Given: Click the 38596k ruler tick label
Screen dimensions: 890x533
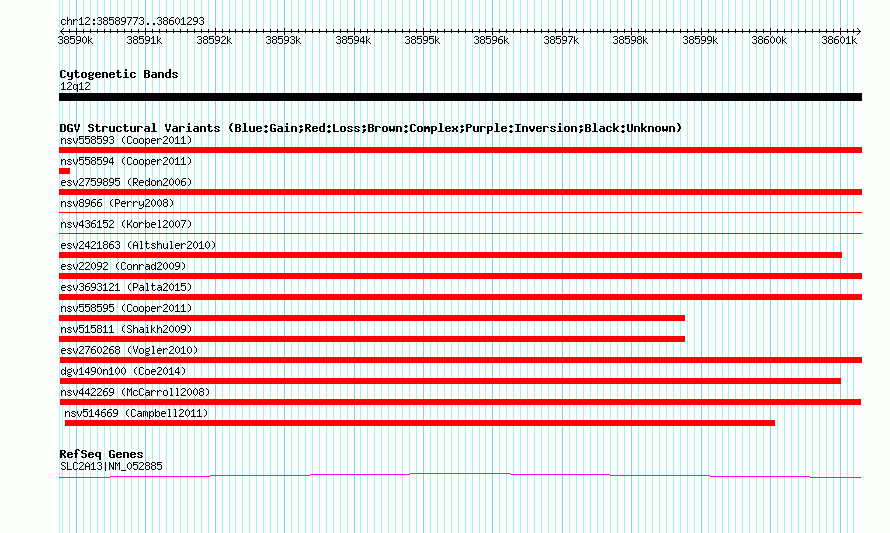Looking at the screenshot, I should [x=492, y=40].
